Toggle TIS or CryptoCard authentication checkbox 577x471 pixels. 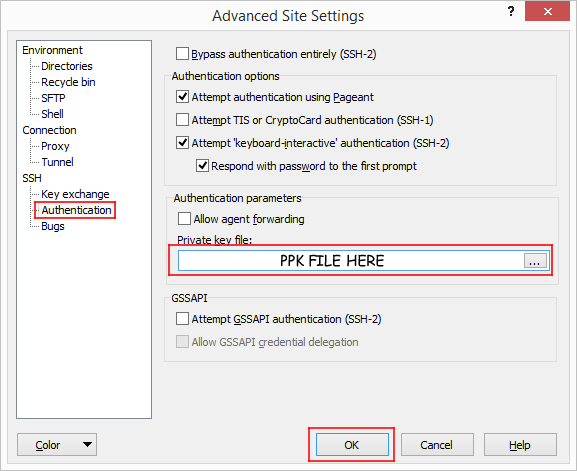tap(182, 120)
